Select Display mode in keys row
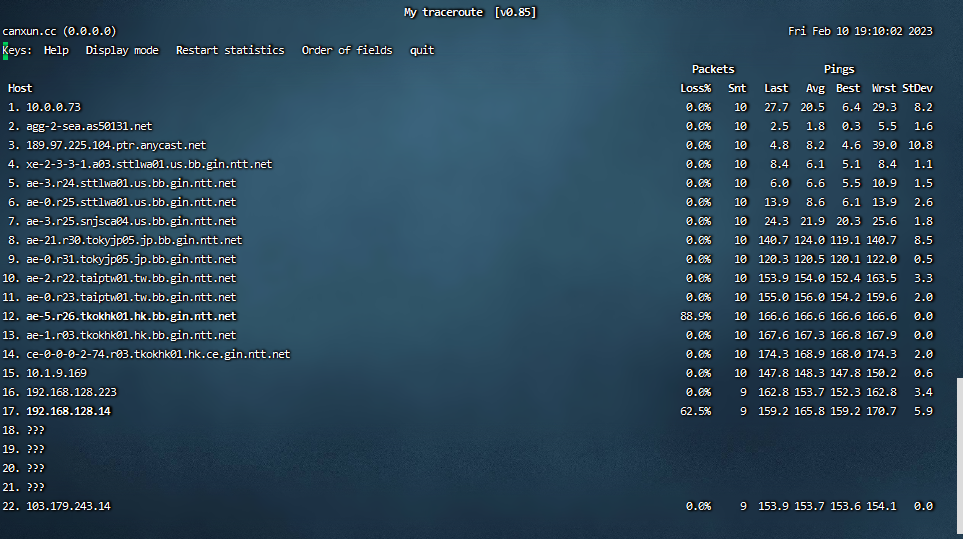Screen dimensions: 963x539 pyautogui.click(x=122, y=50)
